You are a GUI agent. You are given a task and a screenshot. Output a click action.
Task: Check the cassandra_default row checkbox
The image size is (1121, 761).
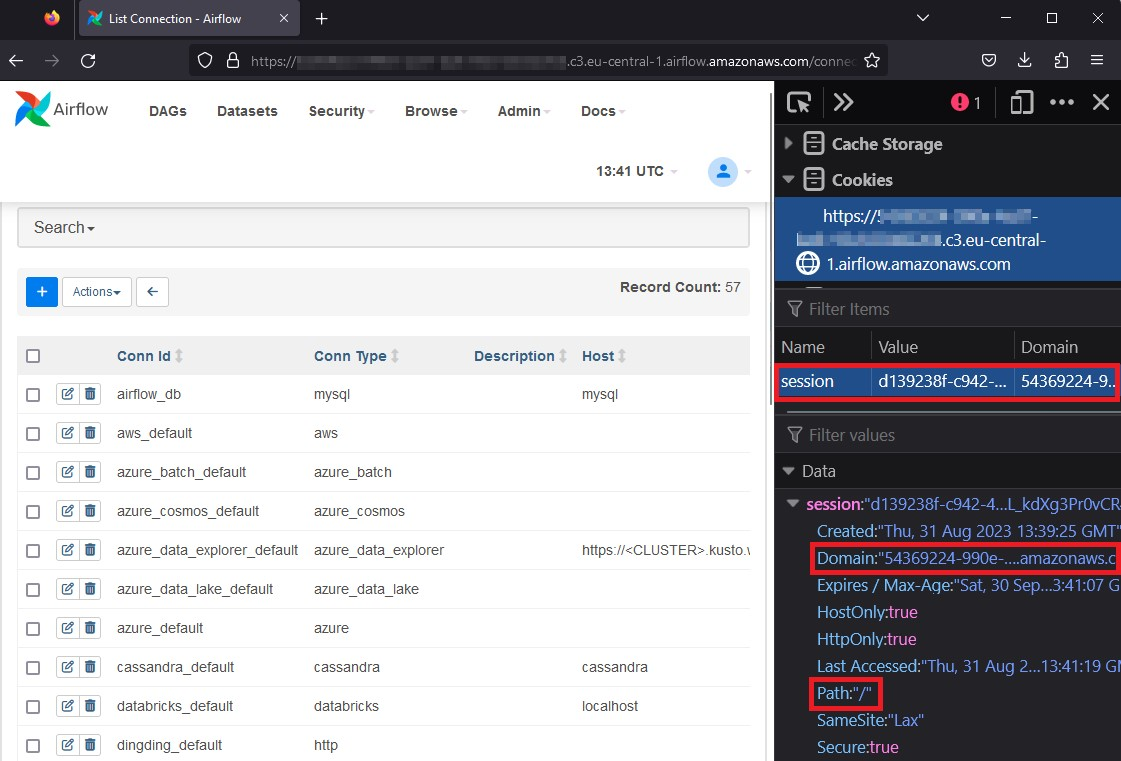pyautogui.click(x=33, y=666)
